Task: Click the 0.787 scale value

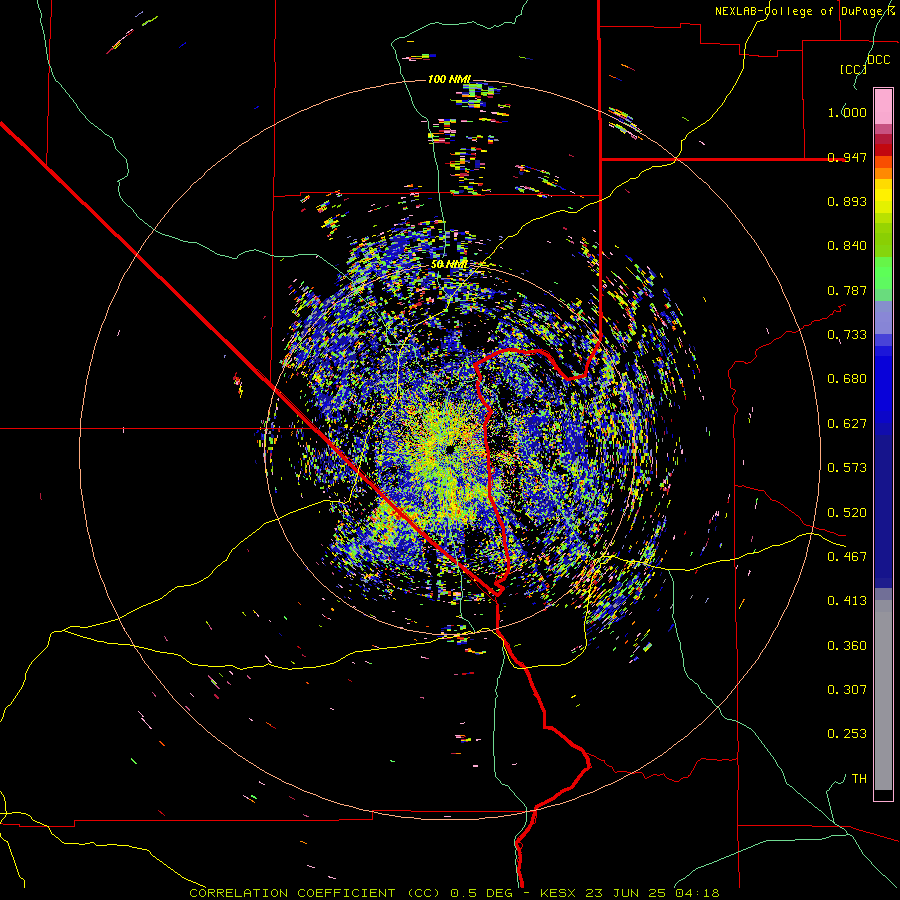Action: pyautogui.click(x=847, y=290)
